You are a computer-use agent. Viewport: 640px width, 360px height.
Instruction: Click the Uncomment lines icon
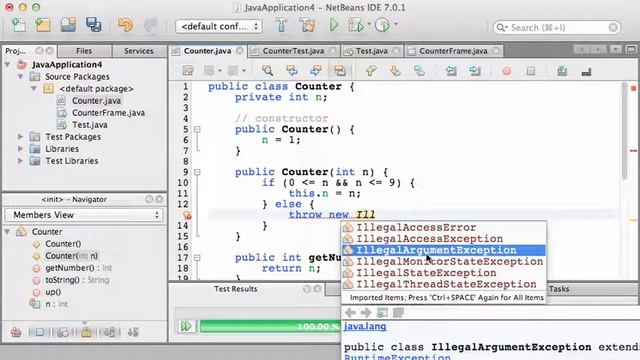click(586, 71)
